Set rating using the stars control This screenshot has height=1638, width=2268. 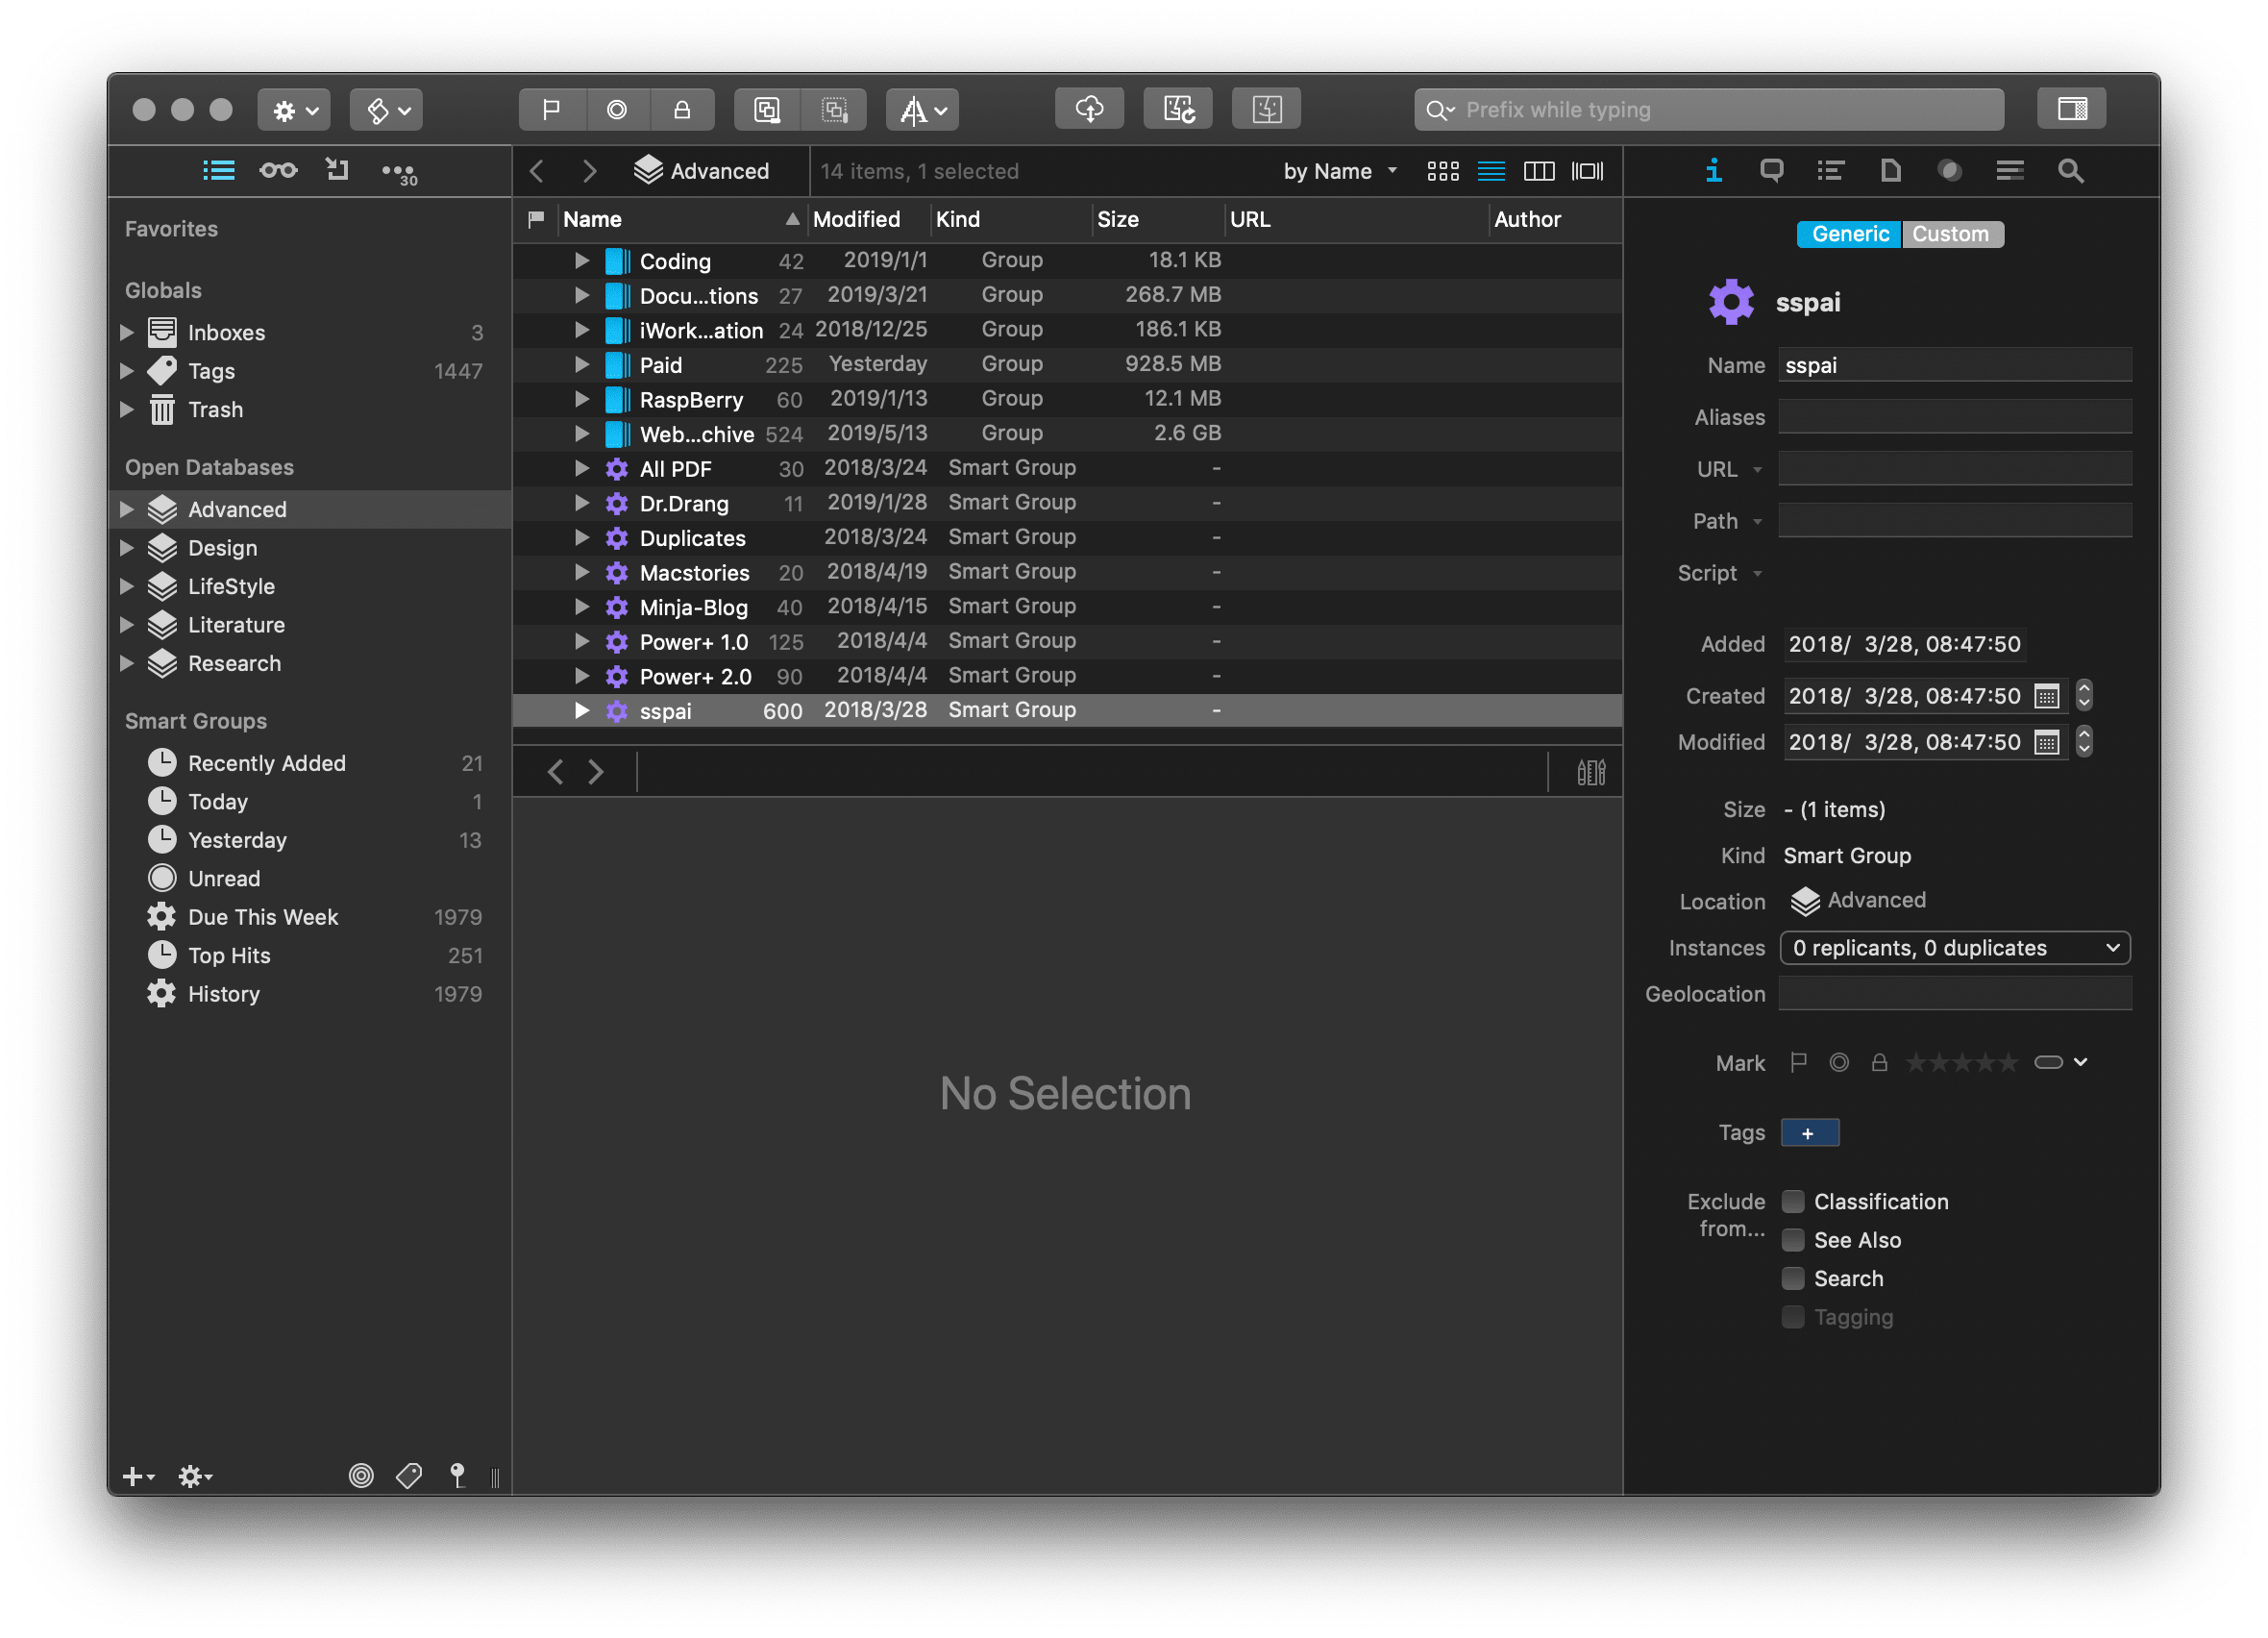click(x=1960, y=1062)
